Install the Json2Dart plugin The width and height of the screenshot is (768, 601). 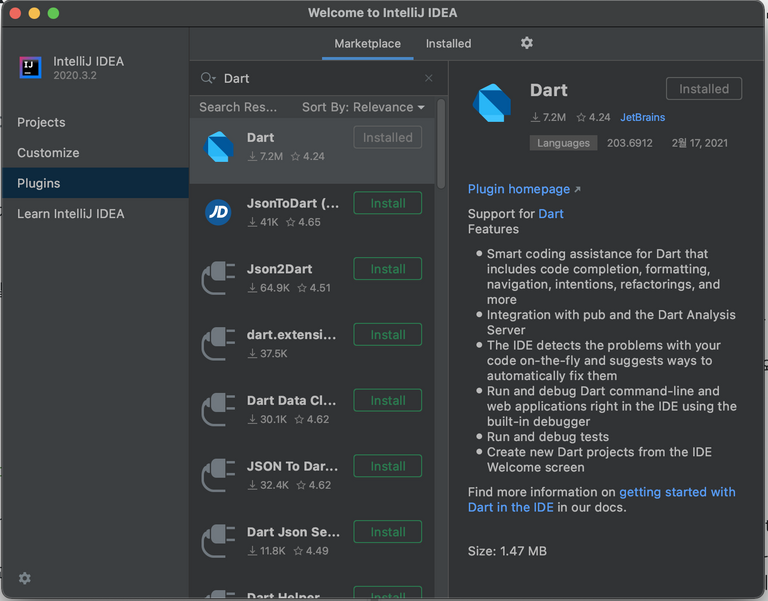click(x=387, y=269)
